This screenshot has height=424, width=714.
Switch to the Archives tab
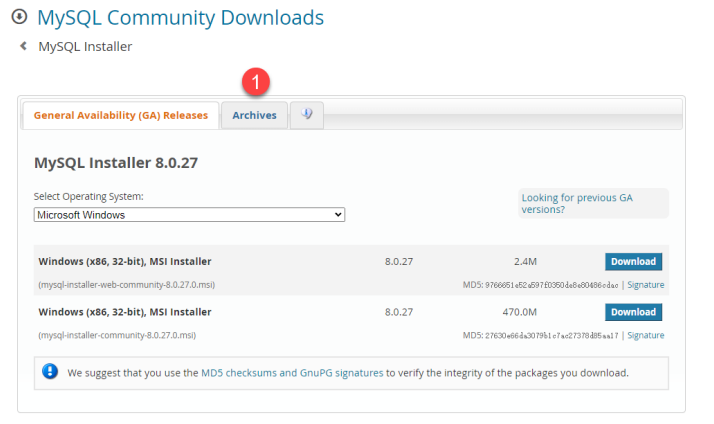point(255,115)
